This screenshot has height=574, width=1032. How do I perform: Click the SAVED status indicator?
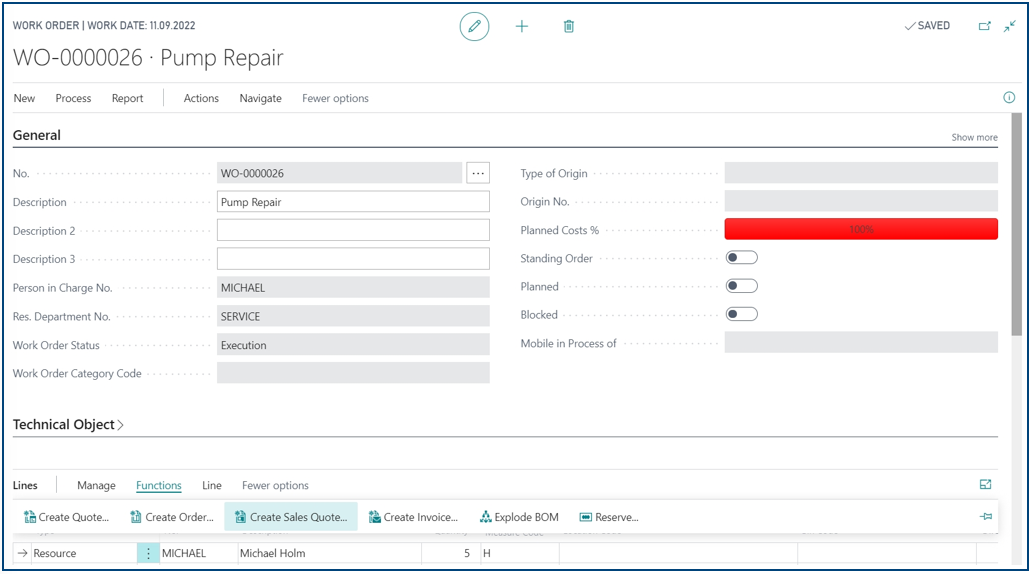[x=927, y=26]
